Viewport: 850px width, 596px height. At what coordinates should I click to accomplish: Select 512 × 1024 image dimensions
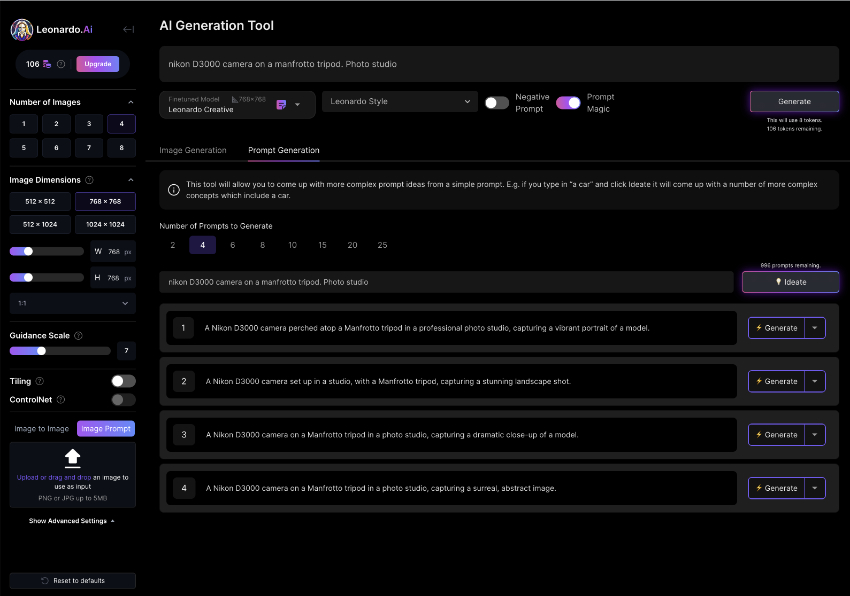40,225
